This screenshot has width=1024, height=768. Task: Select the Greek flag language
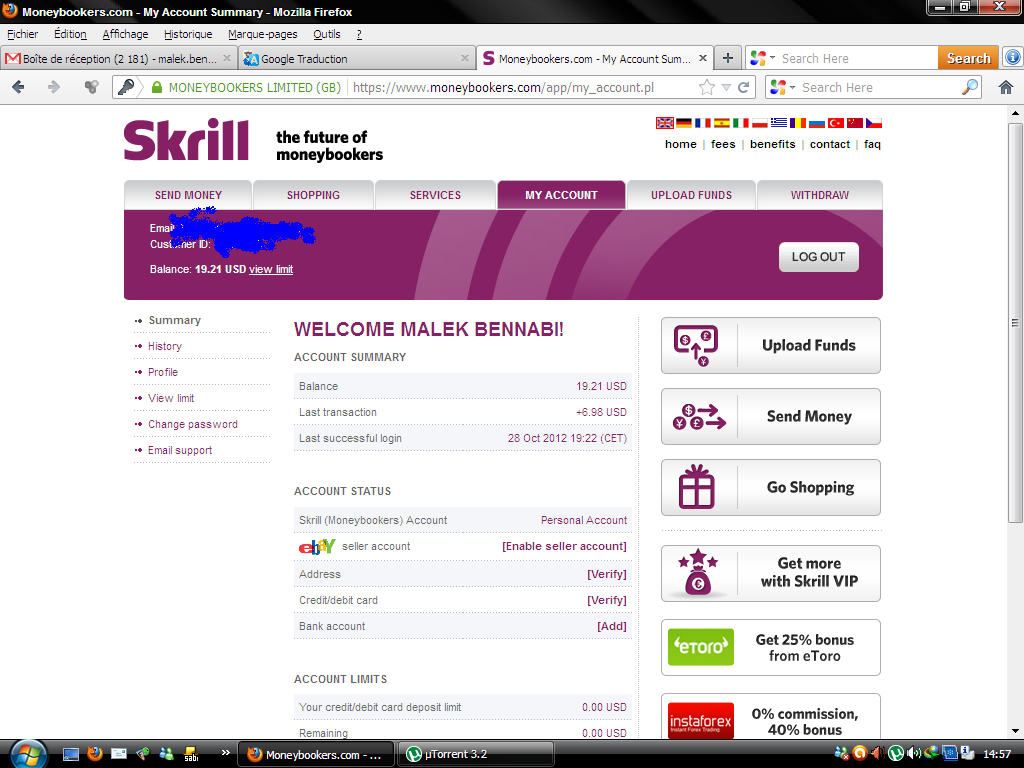tap(778, 123)
